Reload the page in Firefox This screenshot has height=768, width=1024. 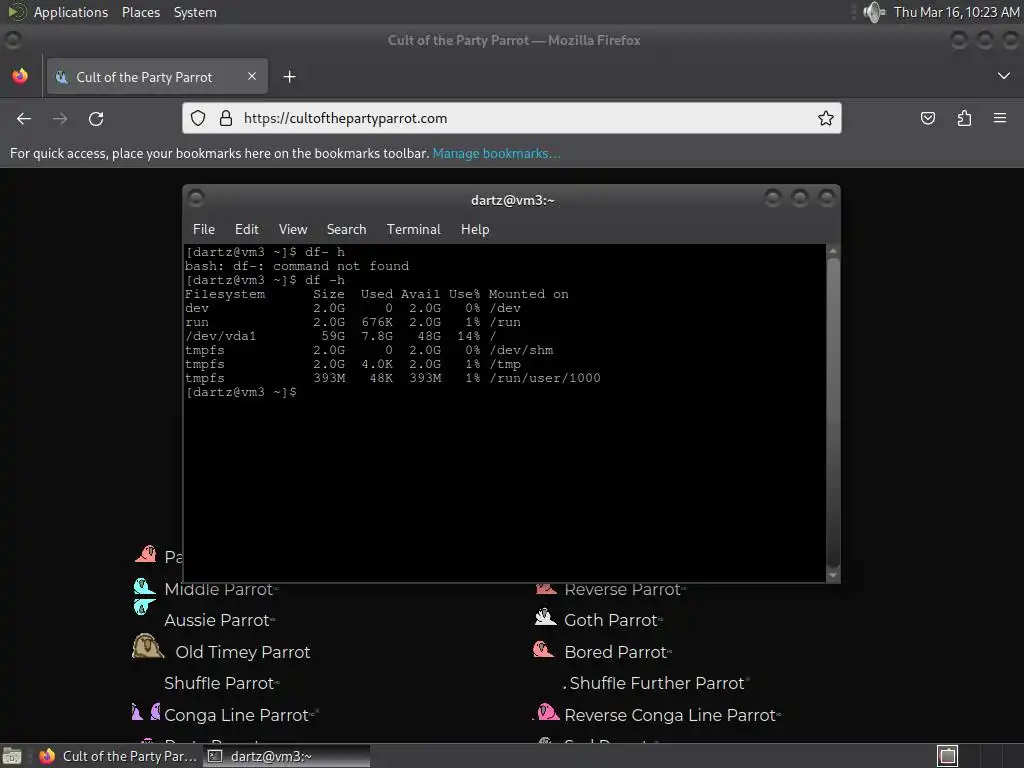pos(96,118)
